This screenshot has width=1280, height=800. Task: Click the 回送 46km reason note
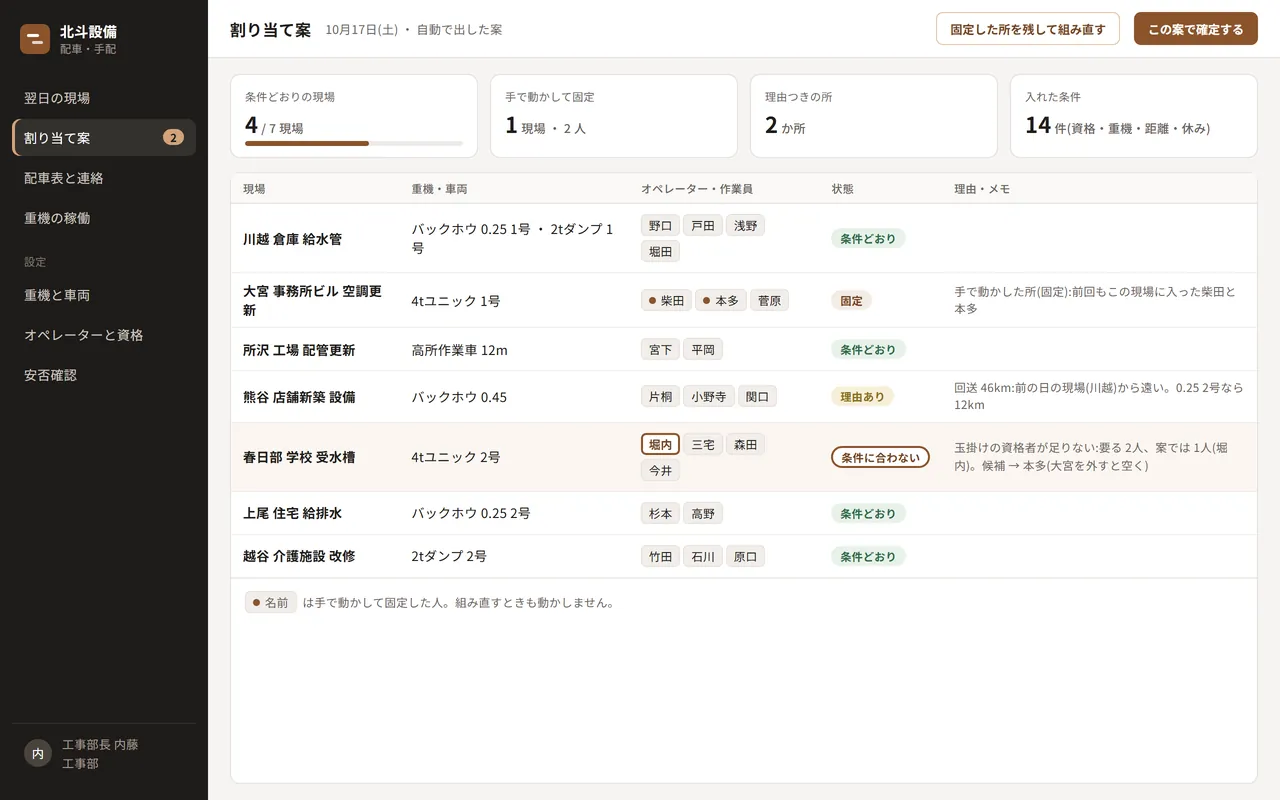tap(1099, 396)
